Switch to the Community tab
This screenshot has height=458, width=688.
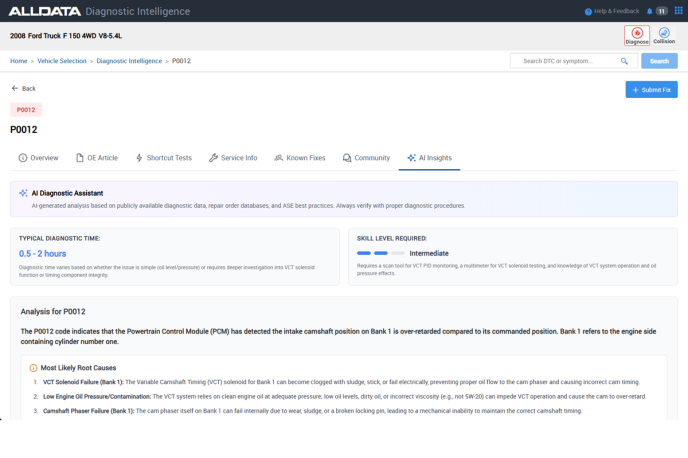(x=366, y=157)
